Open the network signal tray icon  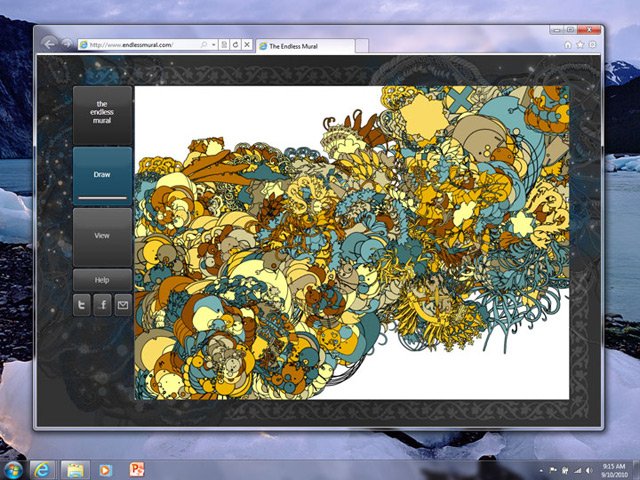(577, 471)
